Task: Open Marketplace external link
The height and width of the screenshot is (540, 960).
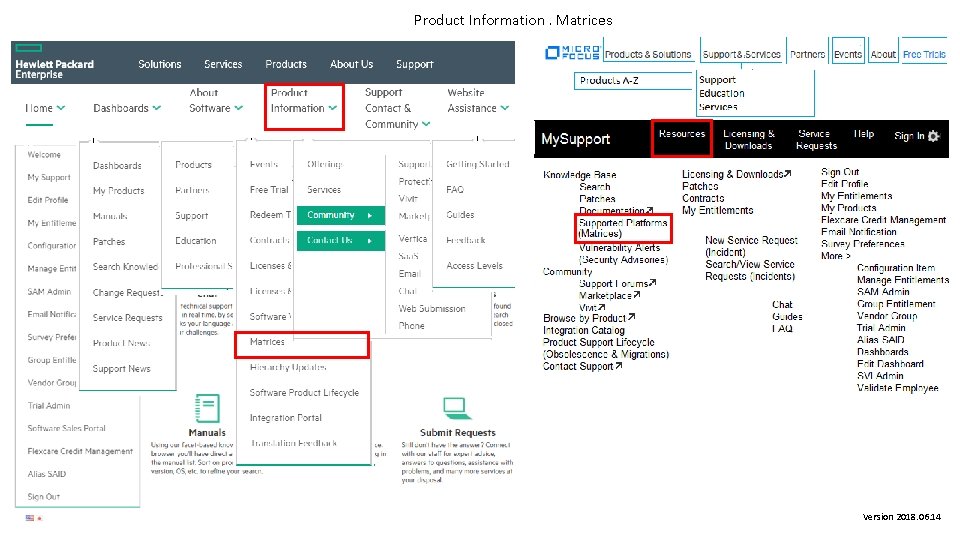Action: (x=610, y=296)
